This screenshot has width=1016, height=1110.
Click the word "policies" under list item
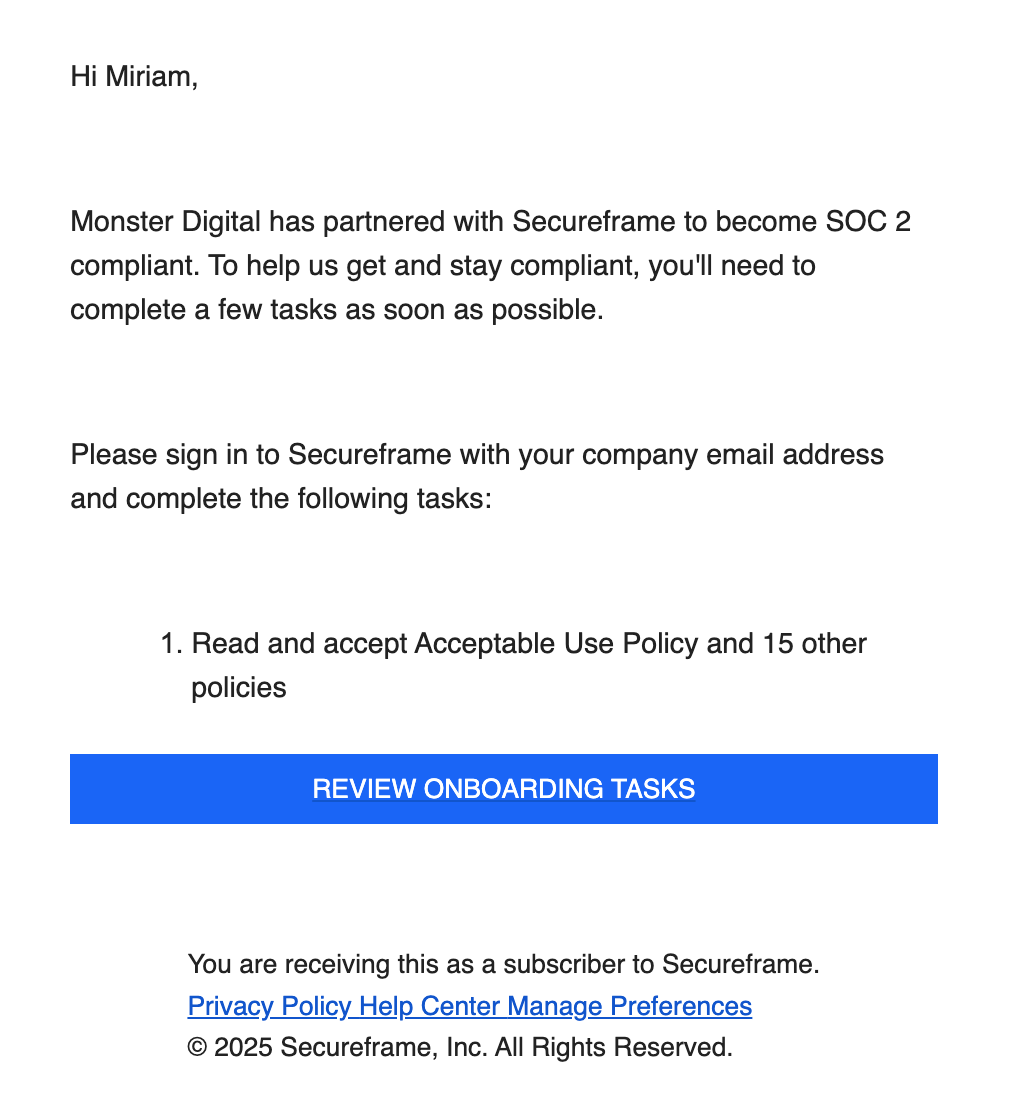(x=239, y=688)
